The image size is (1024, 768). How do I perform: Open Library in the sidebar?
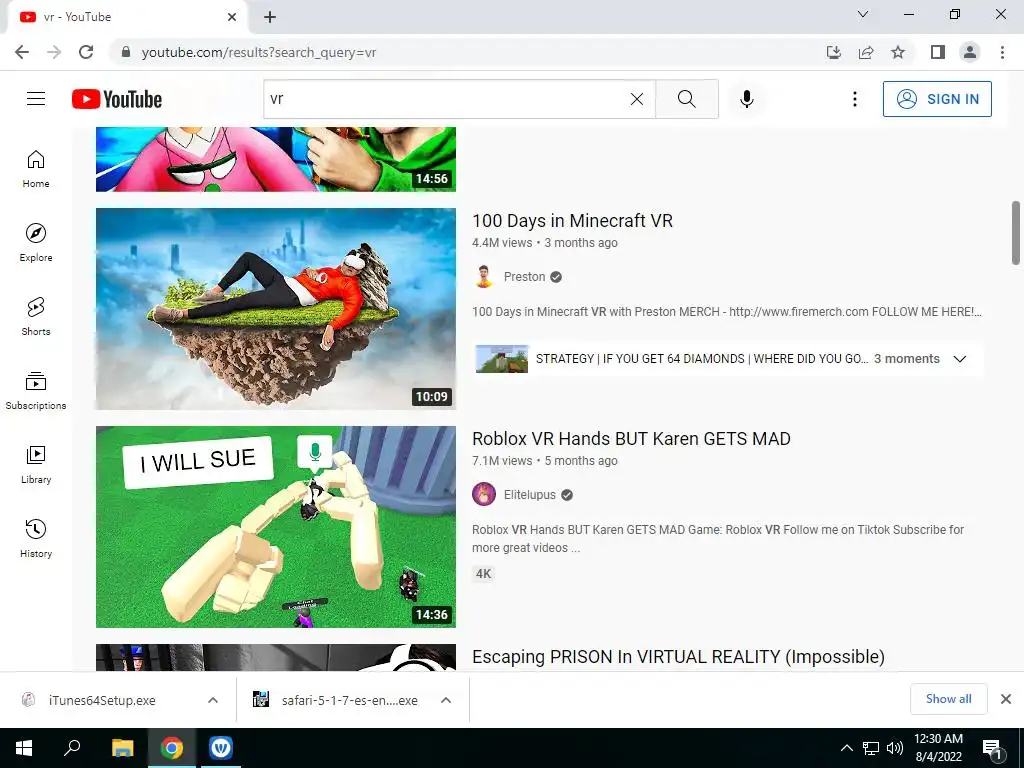pos(36,464)
